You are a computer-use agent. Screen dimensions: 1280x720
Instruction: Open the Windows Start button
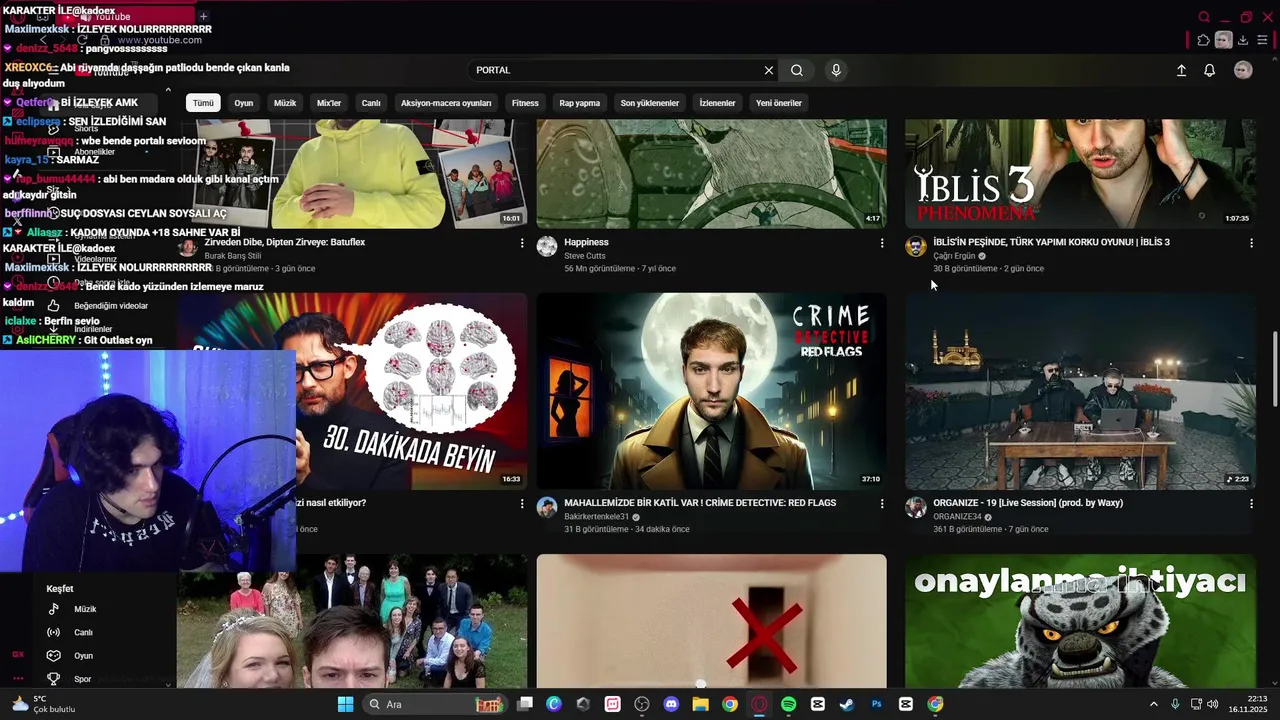345,704
